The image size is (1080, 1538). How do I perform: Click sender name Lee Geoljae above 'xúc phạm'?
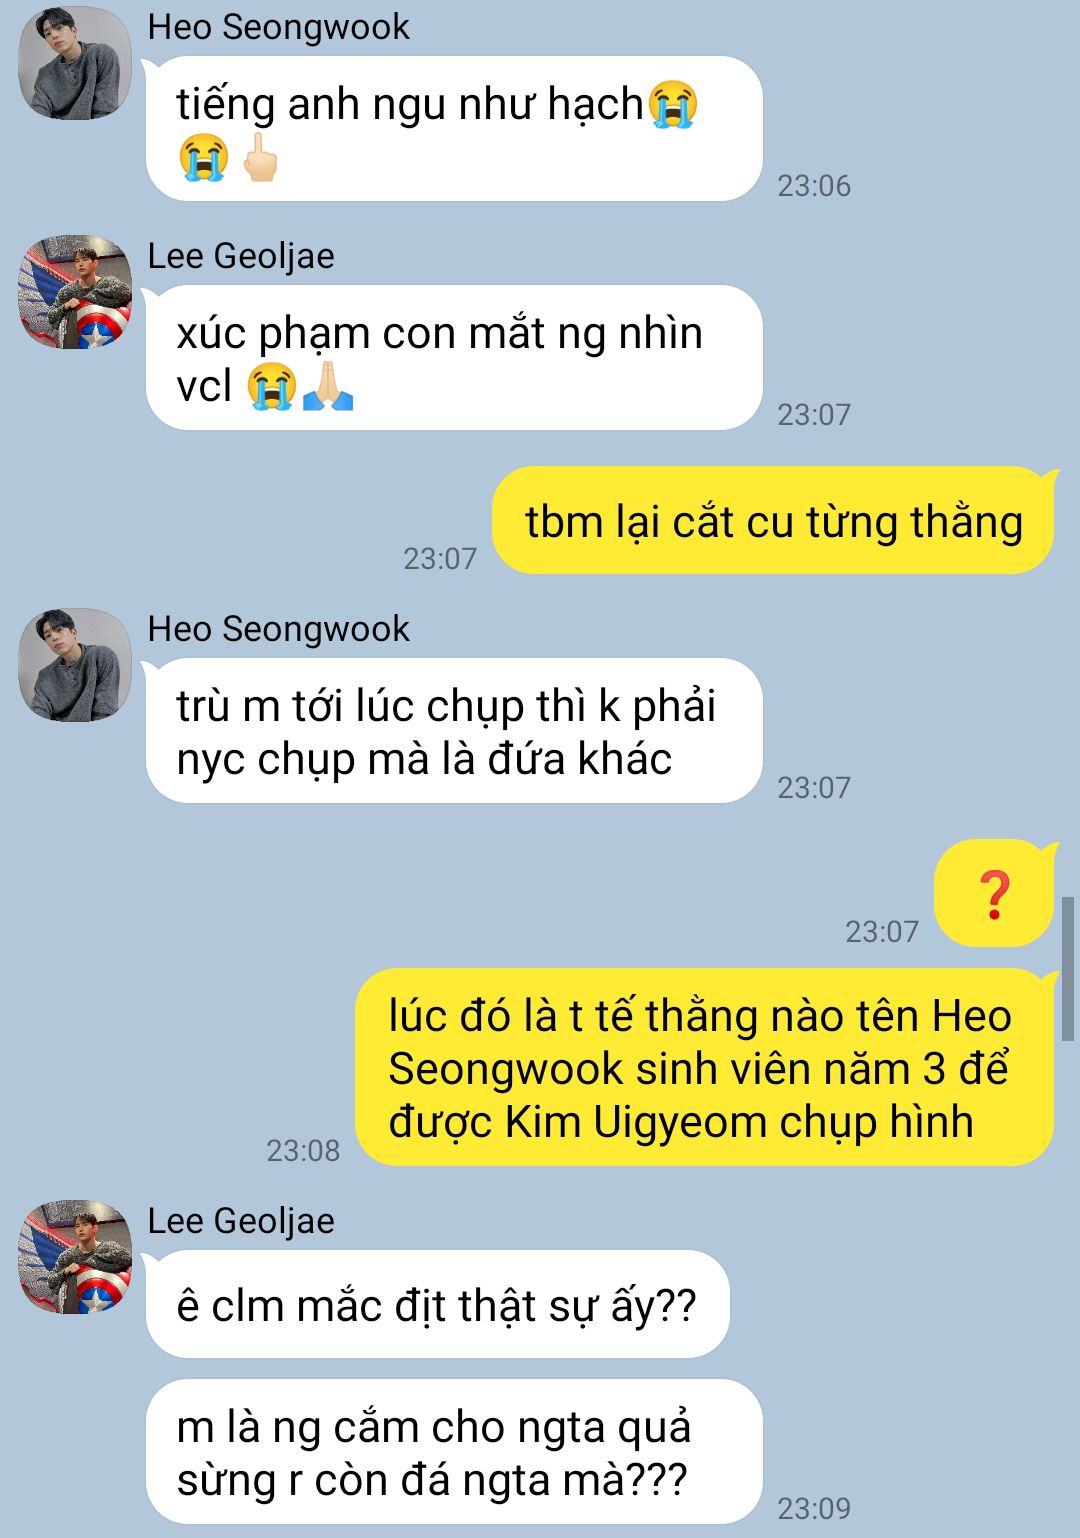241,256
